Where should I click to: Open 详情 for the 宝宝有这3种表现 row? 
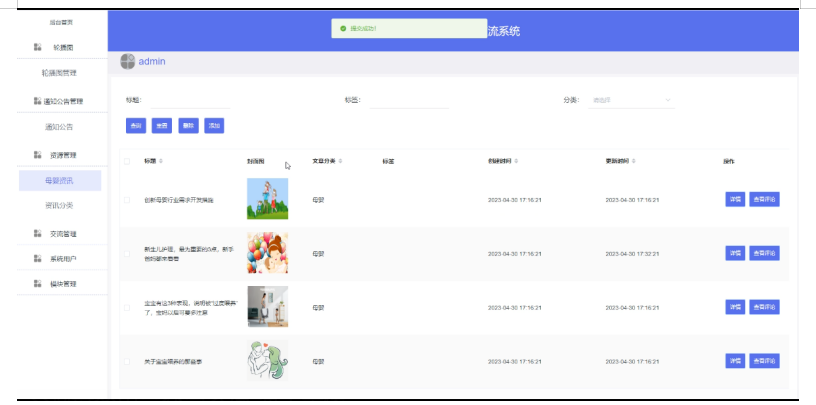point(735,307)
